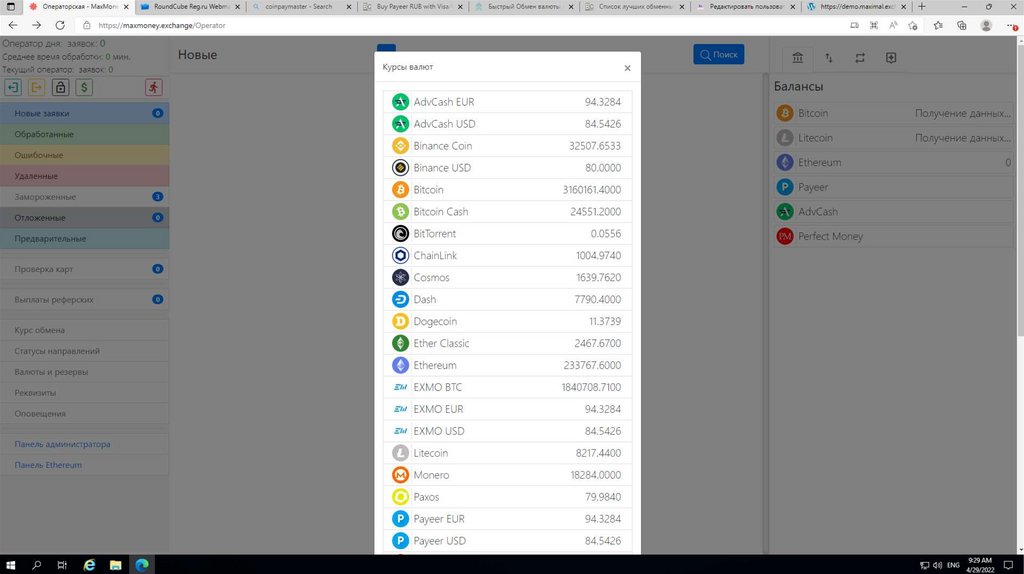Open Выплаты реферских menu item

pos(84,300)
